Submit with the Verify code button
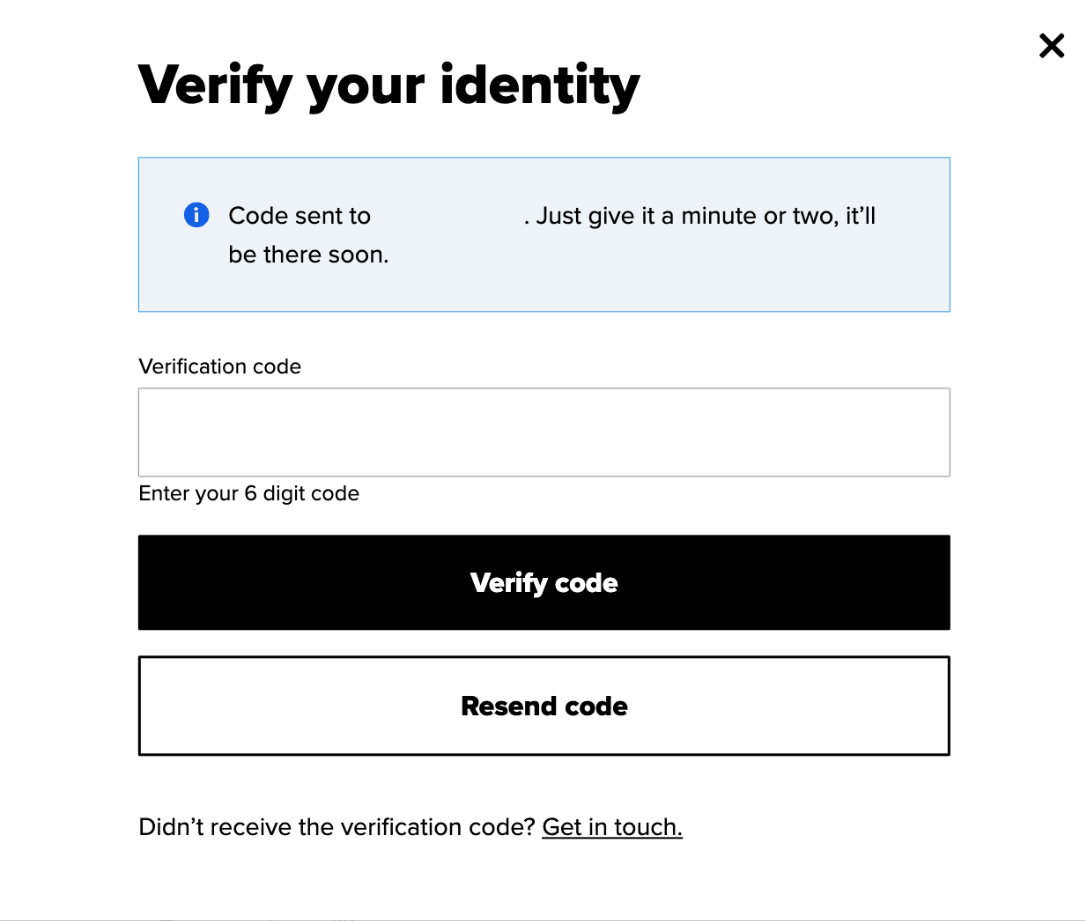Viewport: 1085px width, 921px height. coord(544,582)
